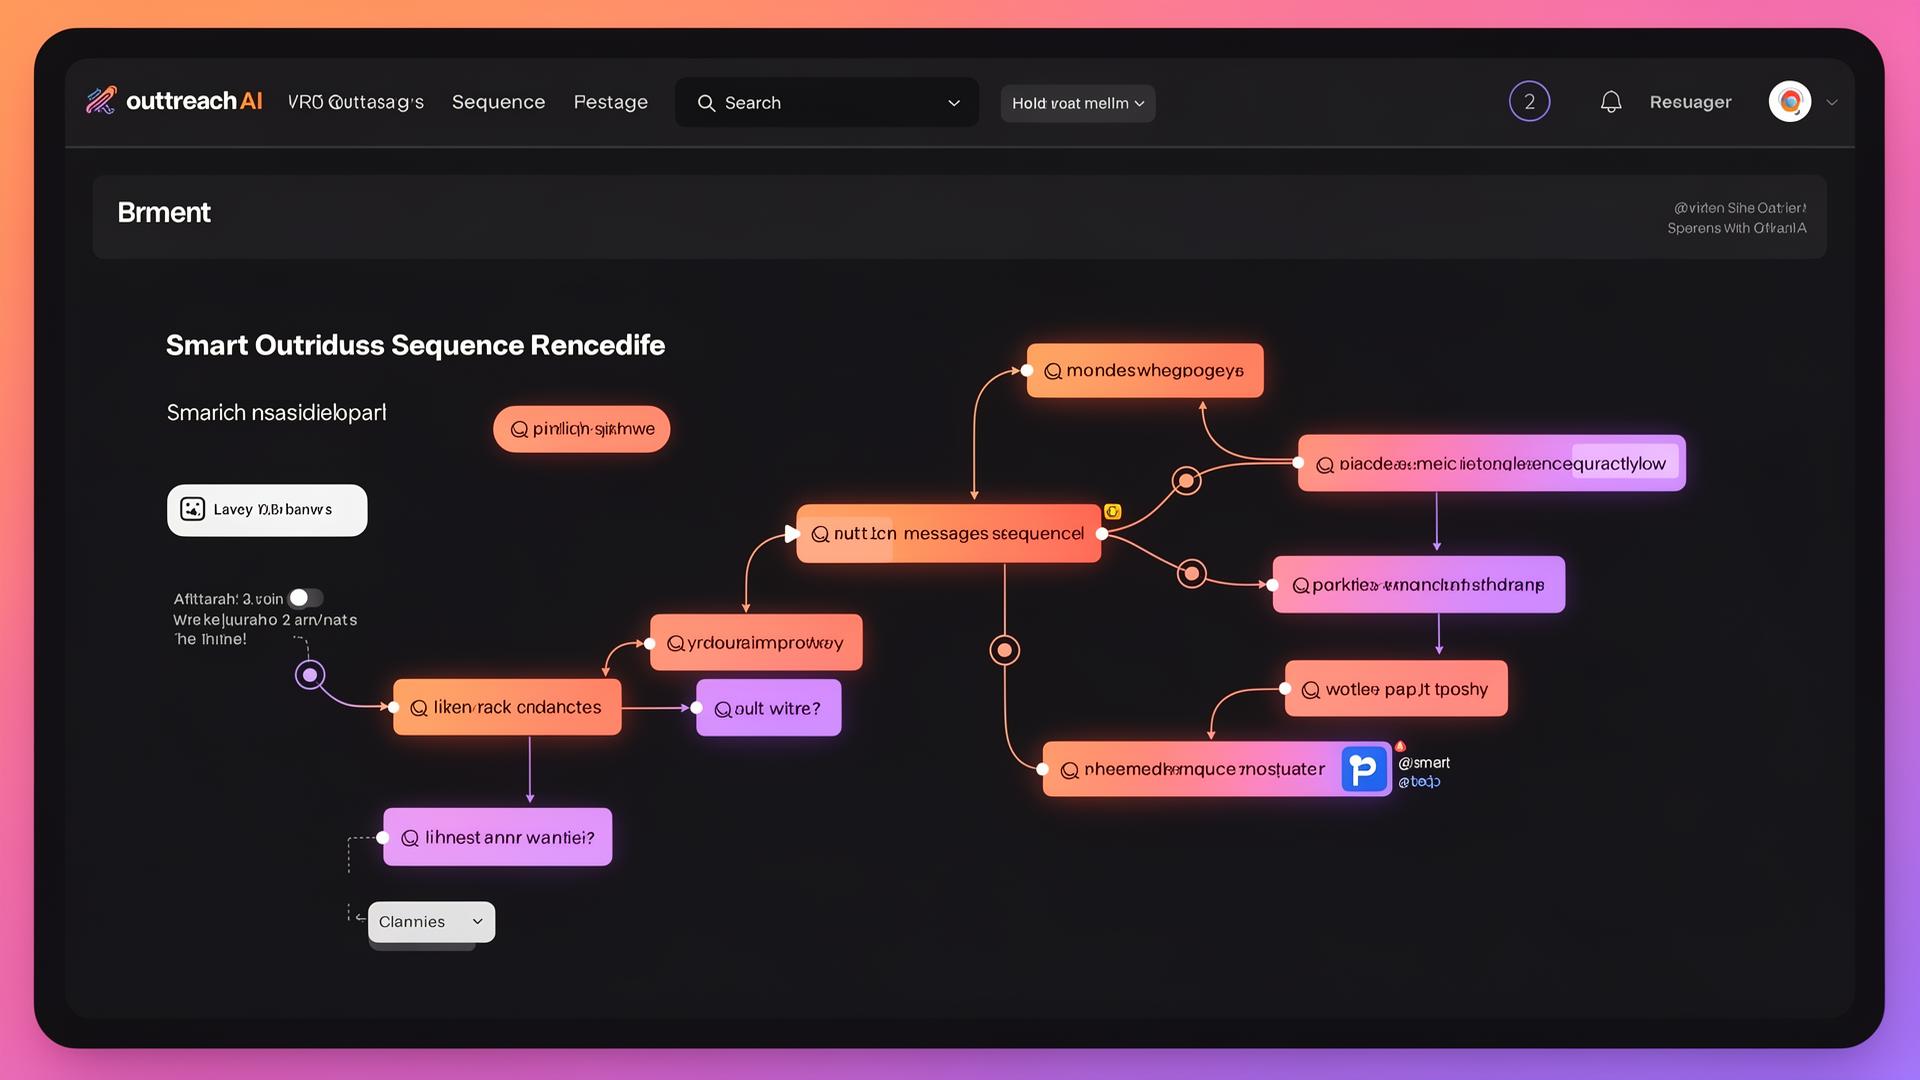Click the Brment heading
This screenshot has width=1920, height=1080.
[x=164, y=212]
